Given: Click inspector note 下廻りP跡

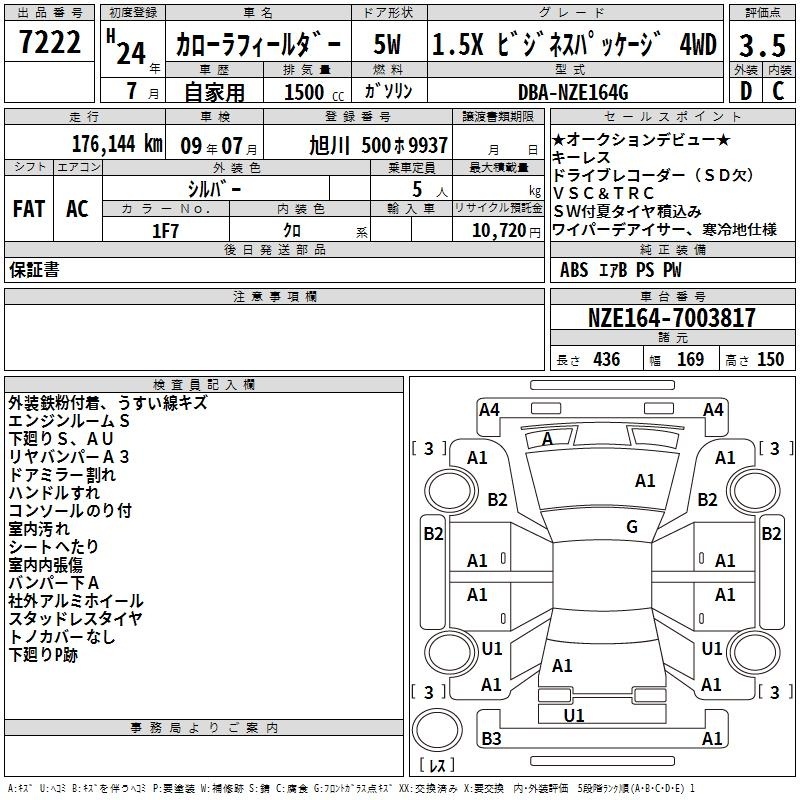Looking at the screenshot, I should (43, 655).
